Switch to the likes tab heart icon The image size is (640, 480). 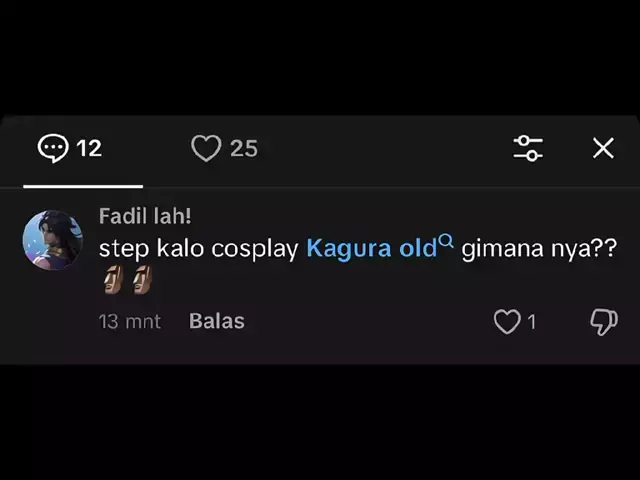coord(205,148)
